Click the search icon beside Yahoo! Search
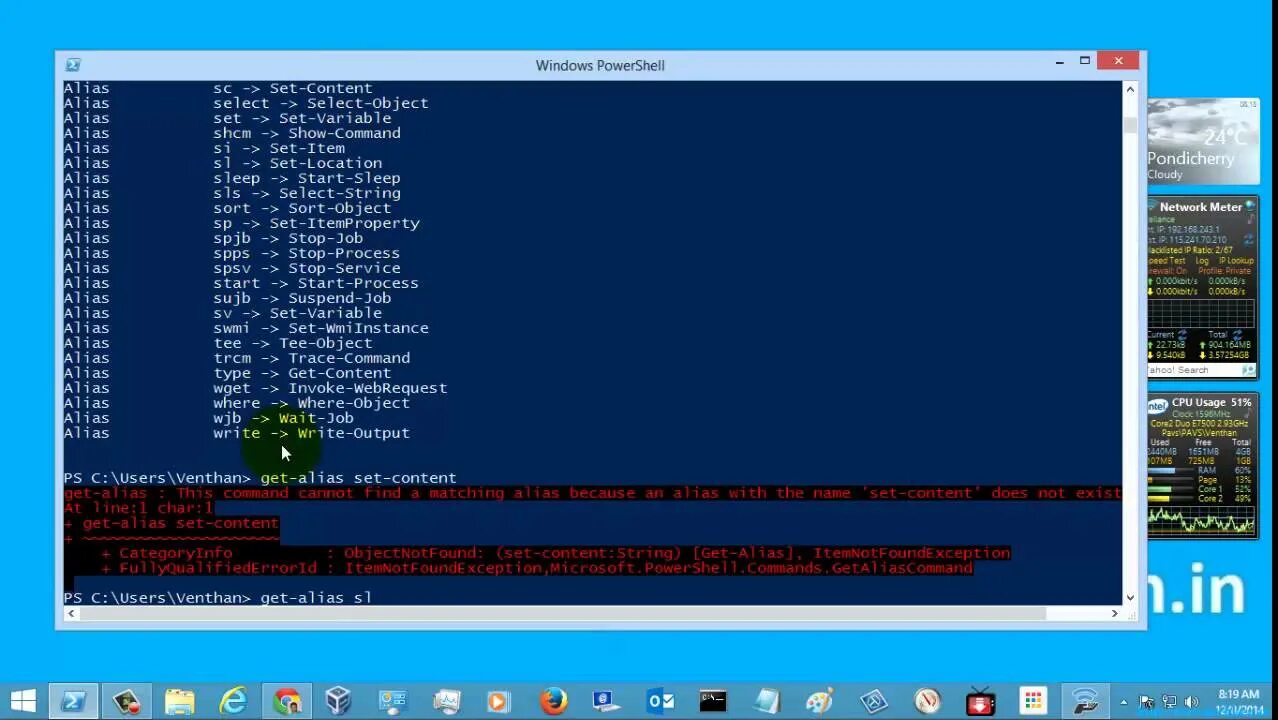The image size is (1278, 720). 1248,370
